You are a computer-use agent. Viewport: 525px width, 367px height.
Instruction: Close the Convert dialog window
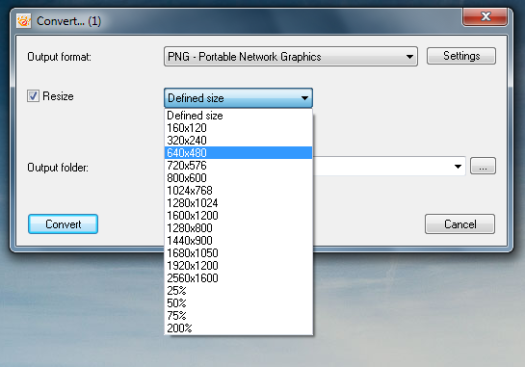click(485, 16)
